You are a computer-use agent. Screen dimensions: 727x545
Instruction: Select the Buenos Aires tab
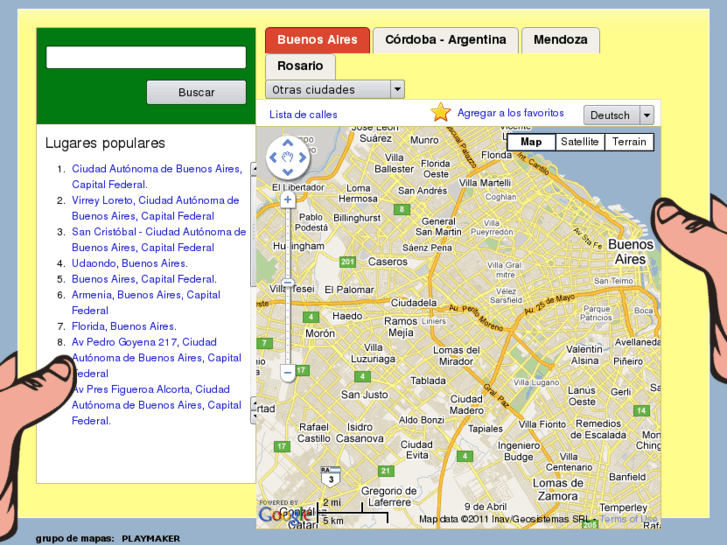[318, 40]
